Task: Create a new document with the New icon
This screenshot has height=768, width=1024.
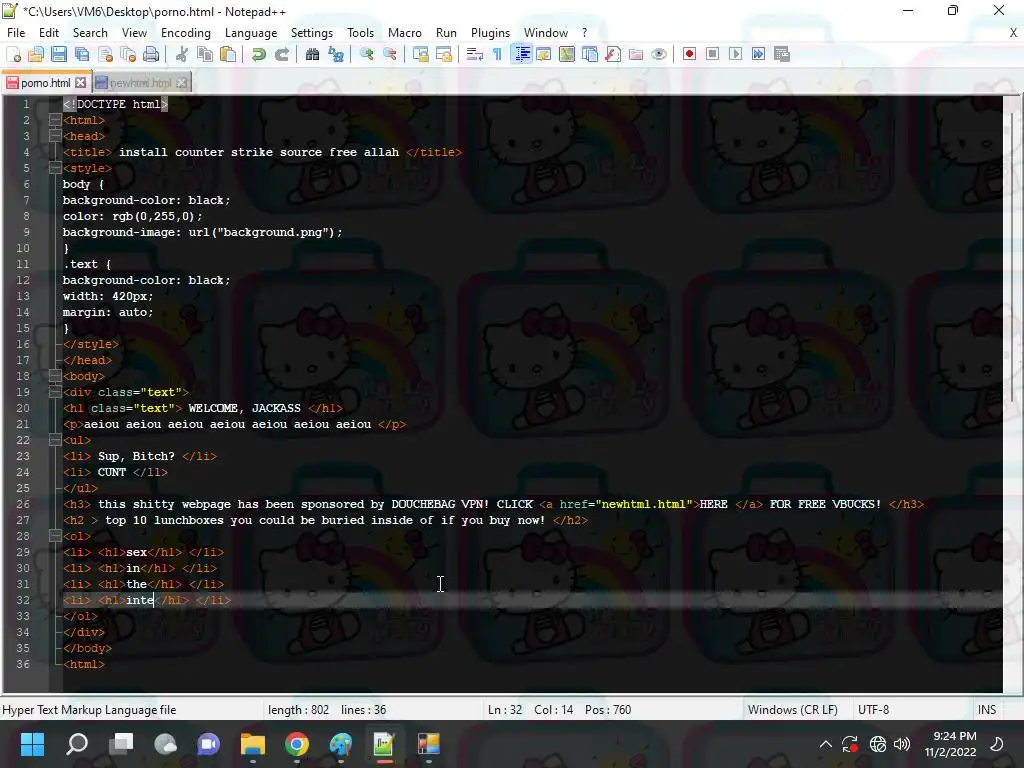Action: [x=13, y=54]
